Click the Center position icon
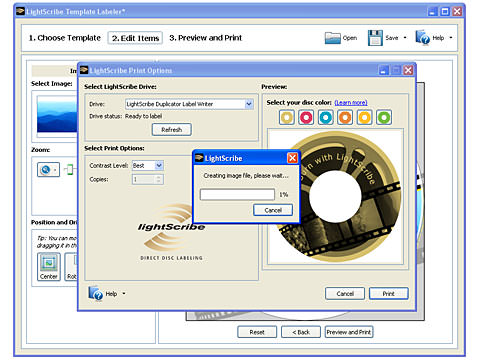Viewport: 480px width, 360px height. [49, 267]
